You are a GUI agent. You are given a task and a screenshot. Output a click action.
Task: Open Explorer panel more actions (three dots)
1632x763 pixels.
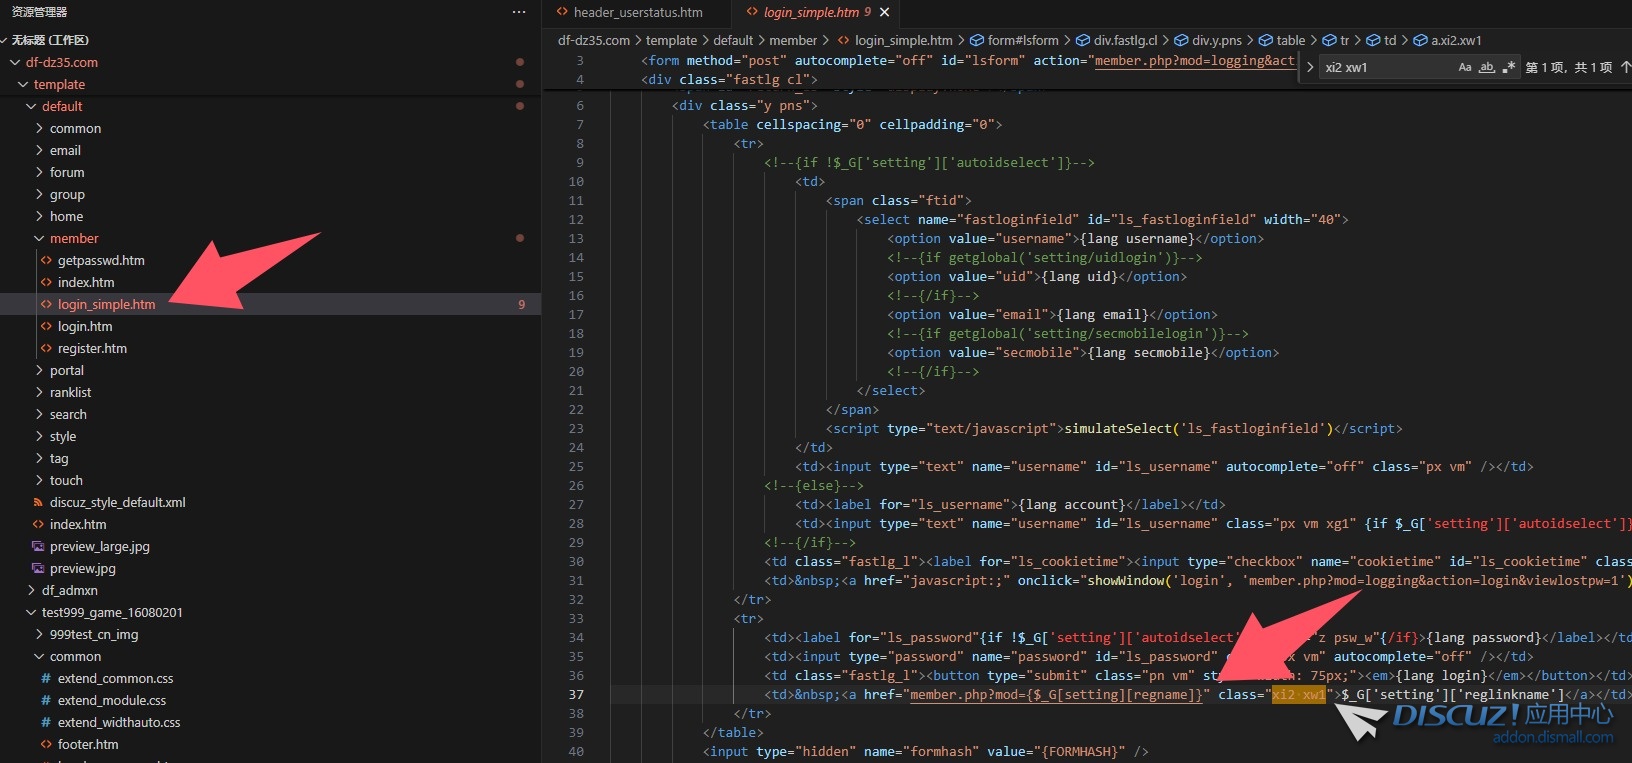518,12
